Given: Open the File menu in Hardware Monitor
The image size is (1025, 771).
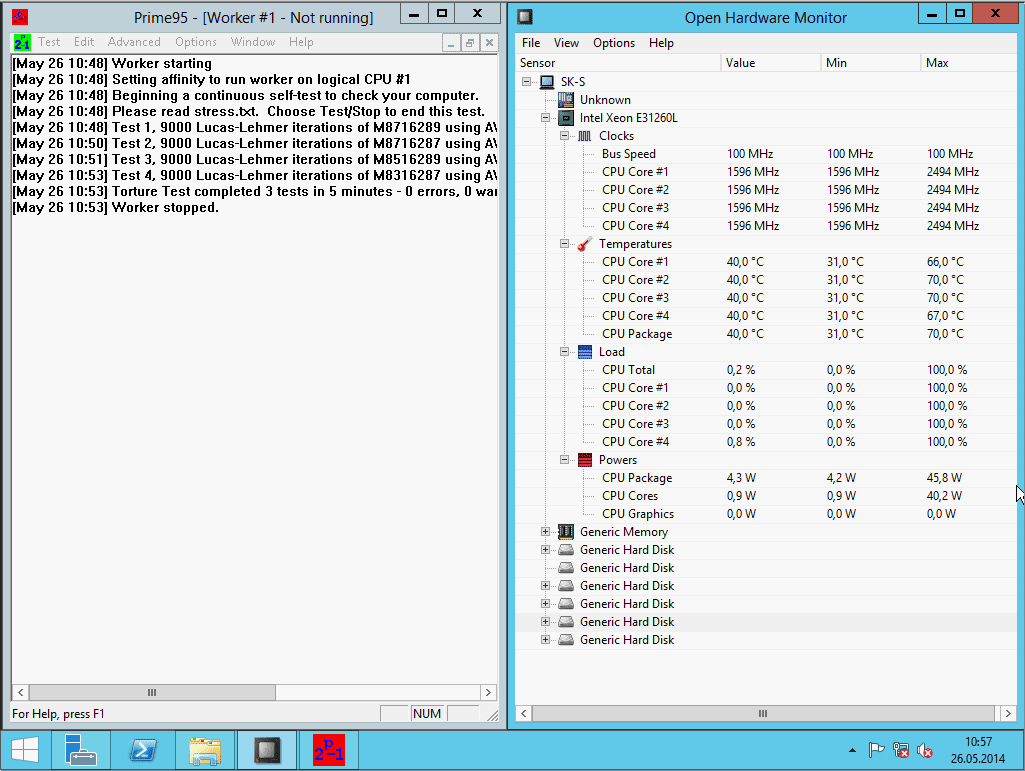Looking at the screenshot, I should coord(531,43).
